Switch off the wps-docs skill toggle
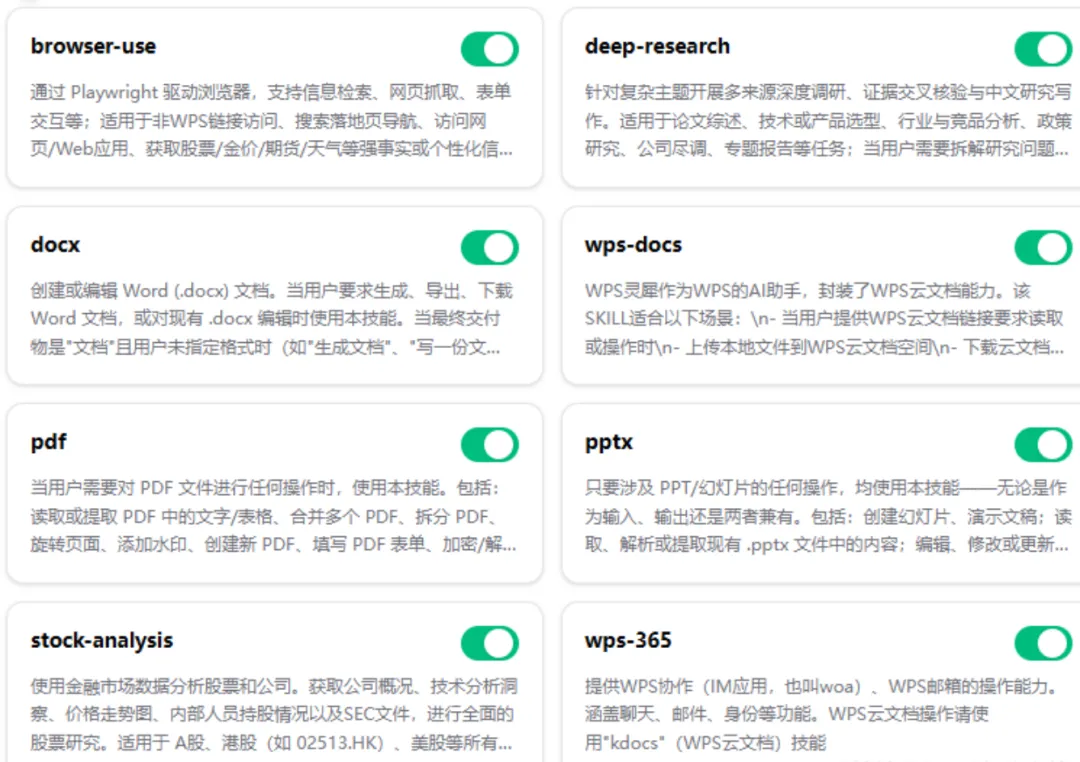 tap(1043, 247)
